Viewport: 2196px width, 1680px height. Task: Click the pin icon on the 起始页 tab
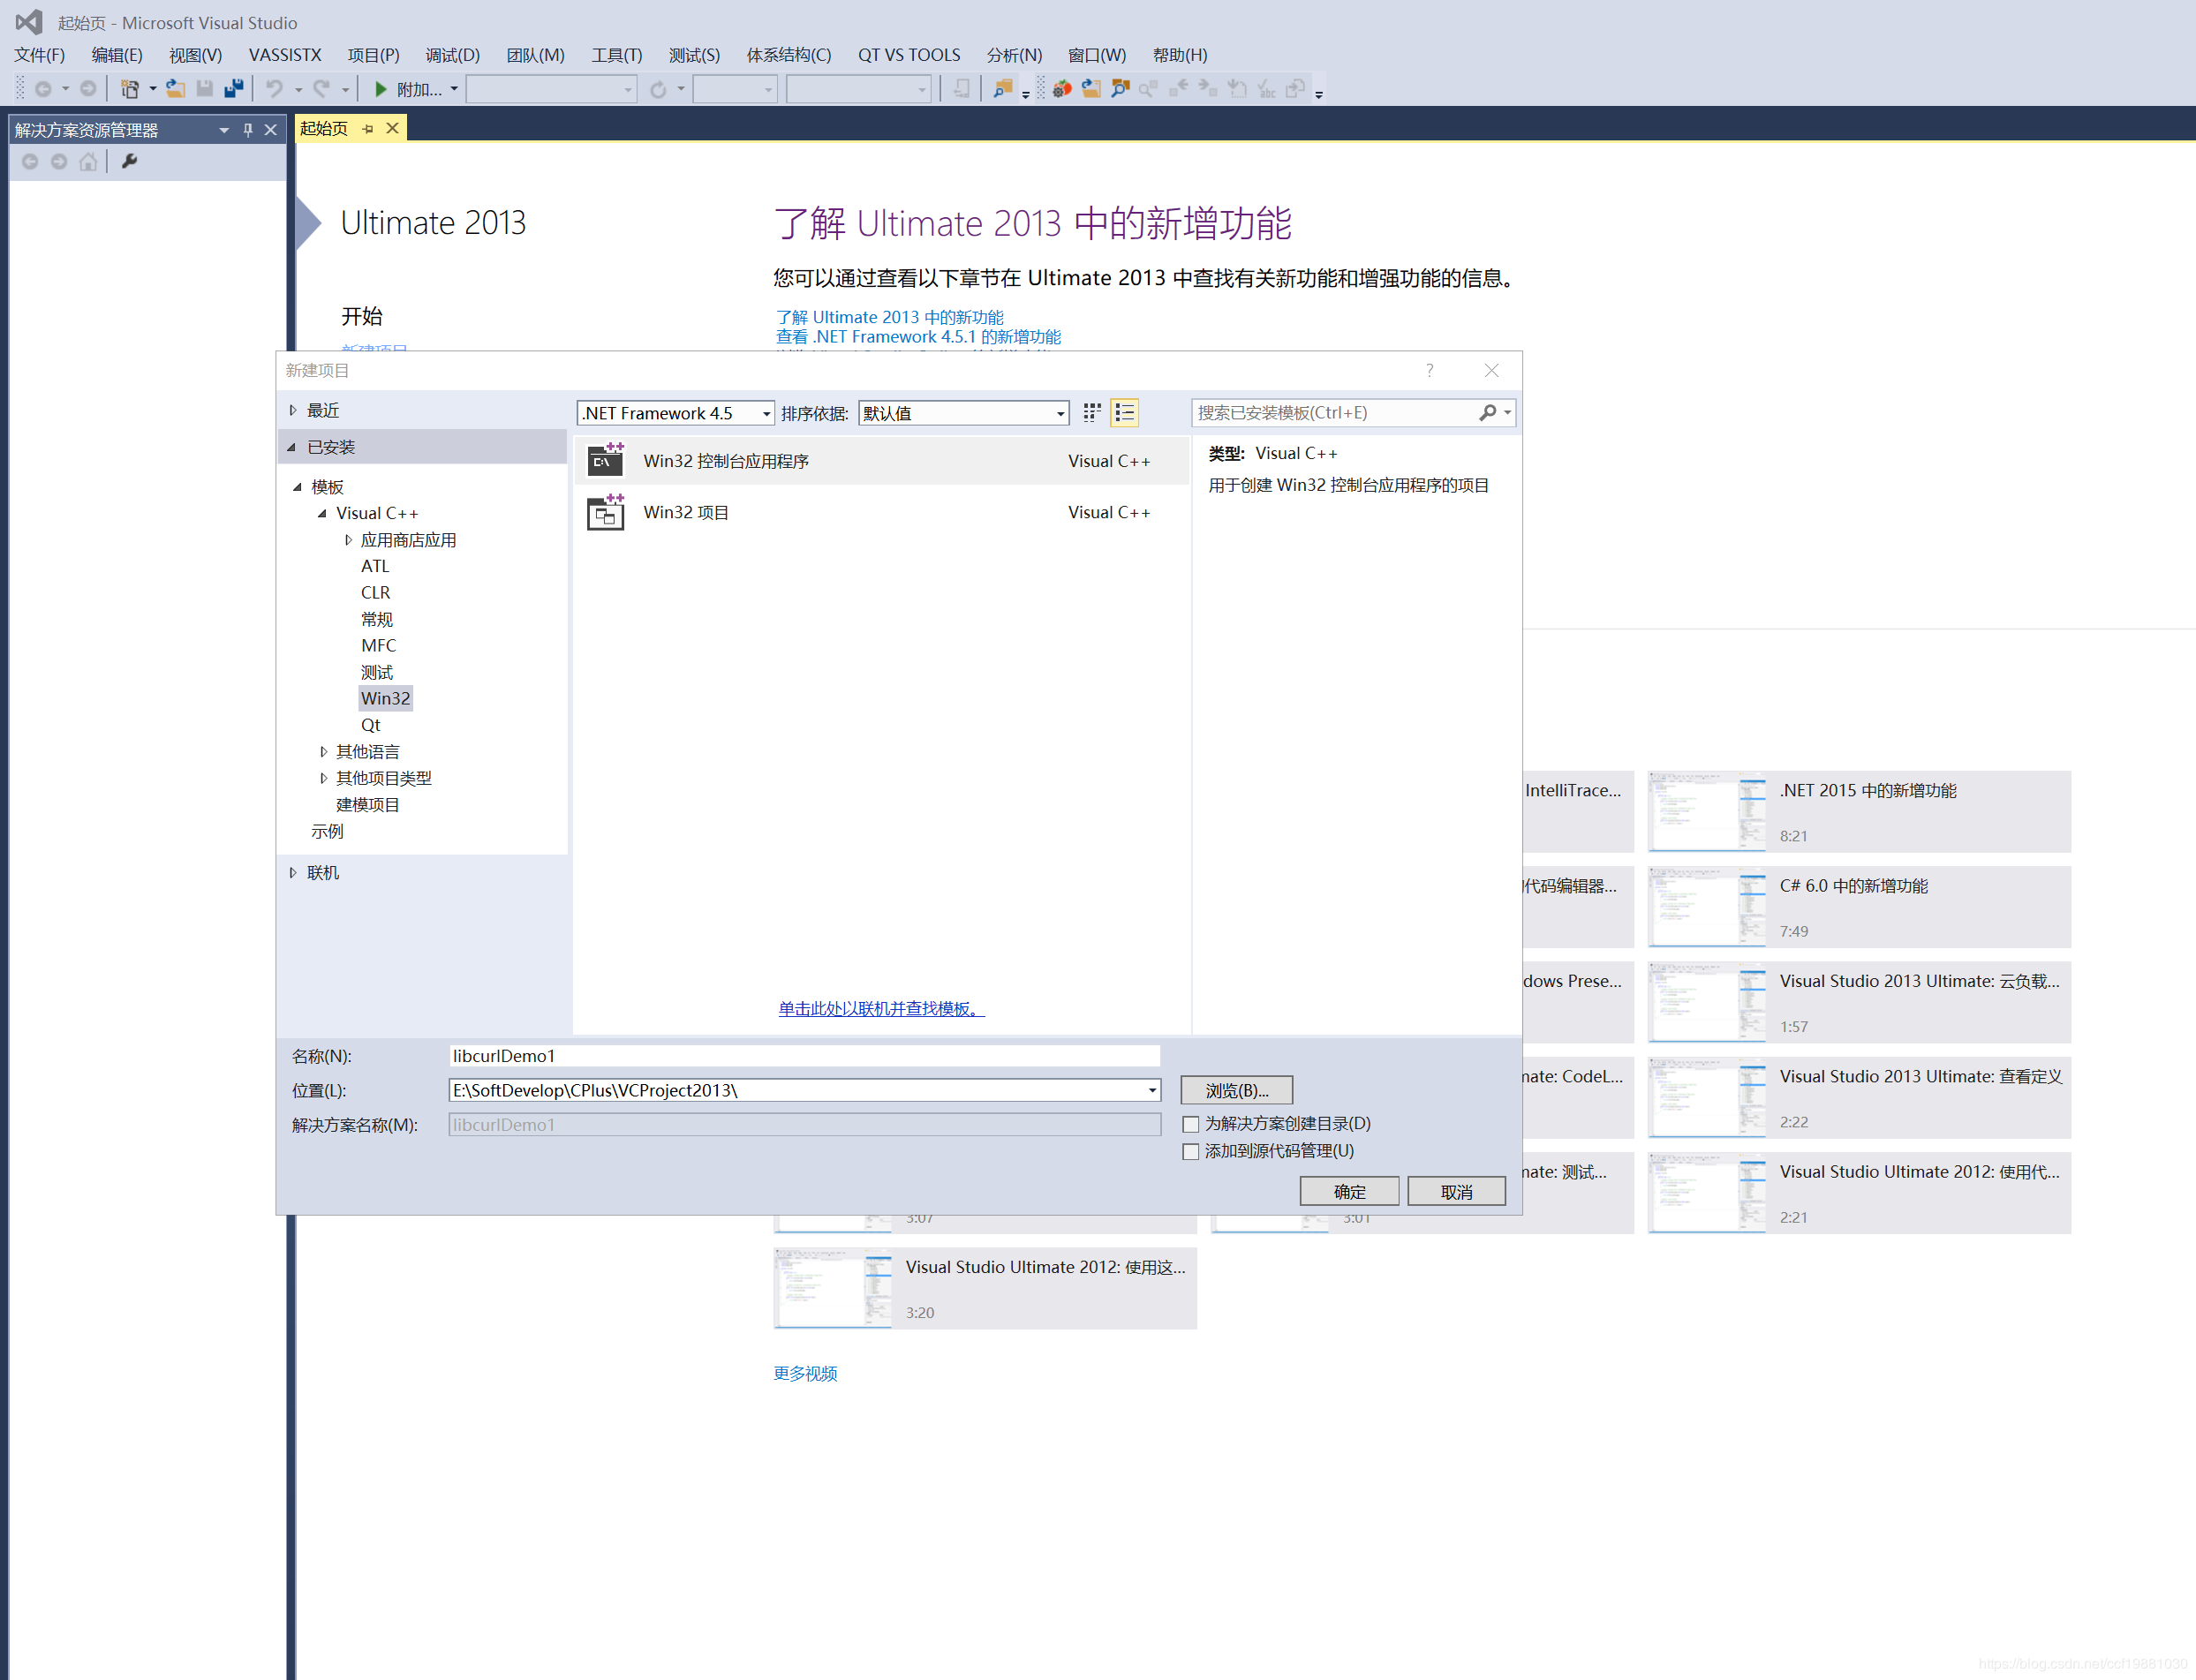click(x=368, y=129)
